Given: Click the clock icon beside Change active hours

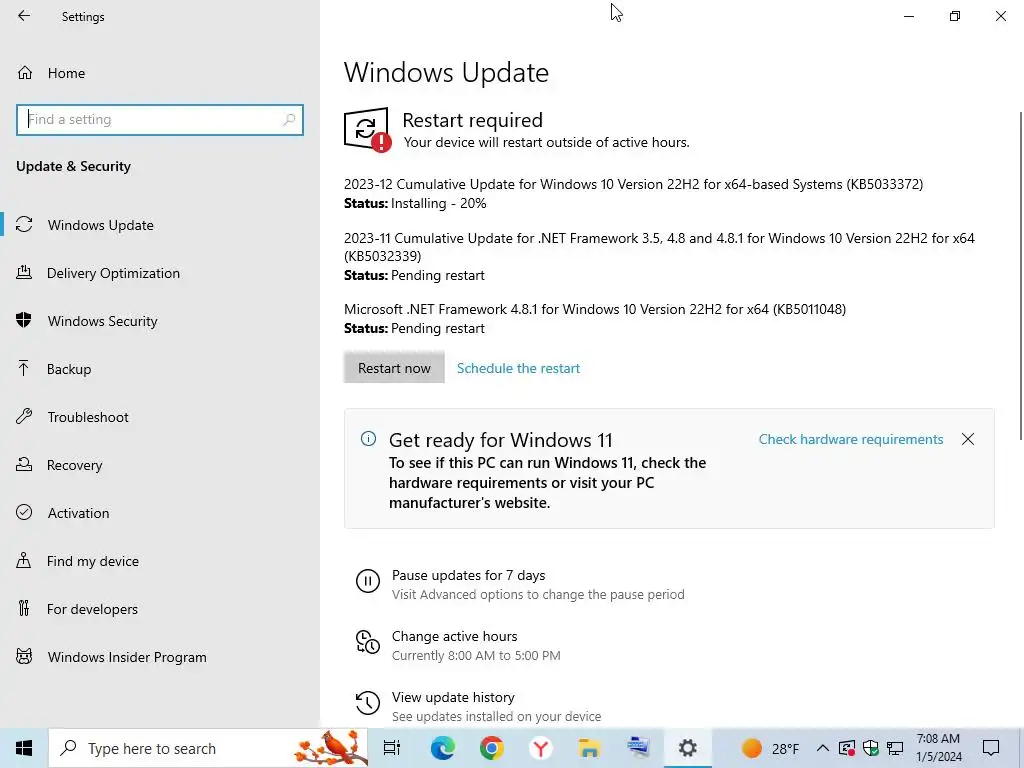Looking at the screenshot, I should [368, 642].
